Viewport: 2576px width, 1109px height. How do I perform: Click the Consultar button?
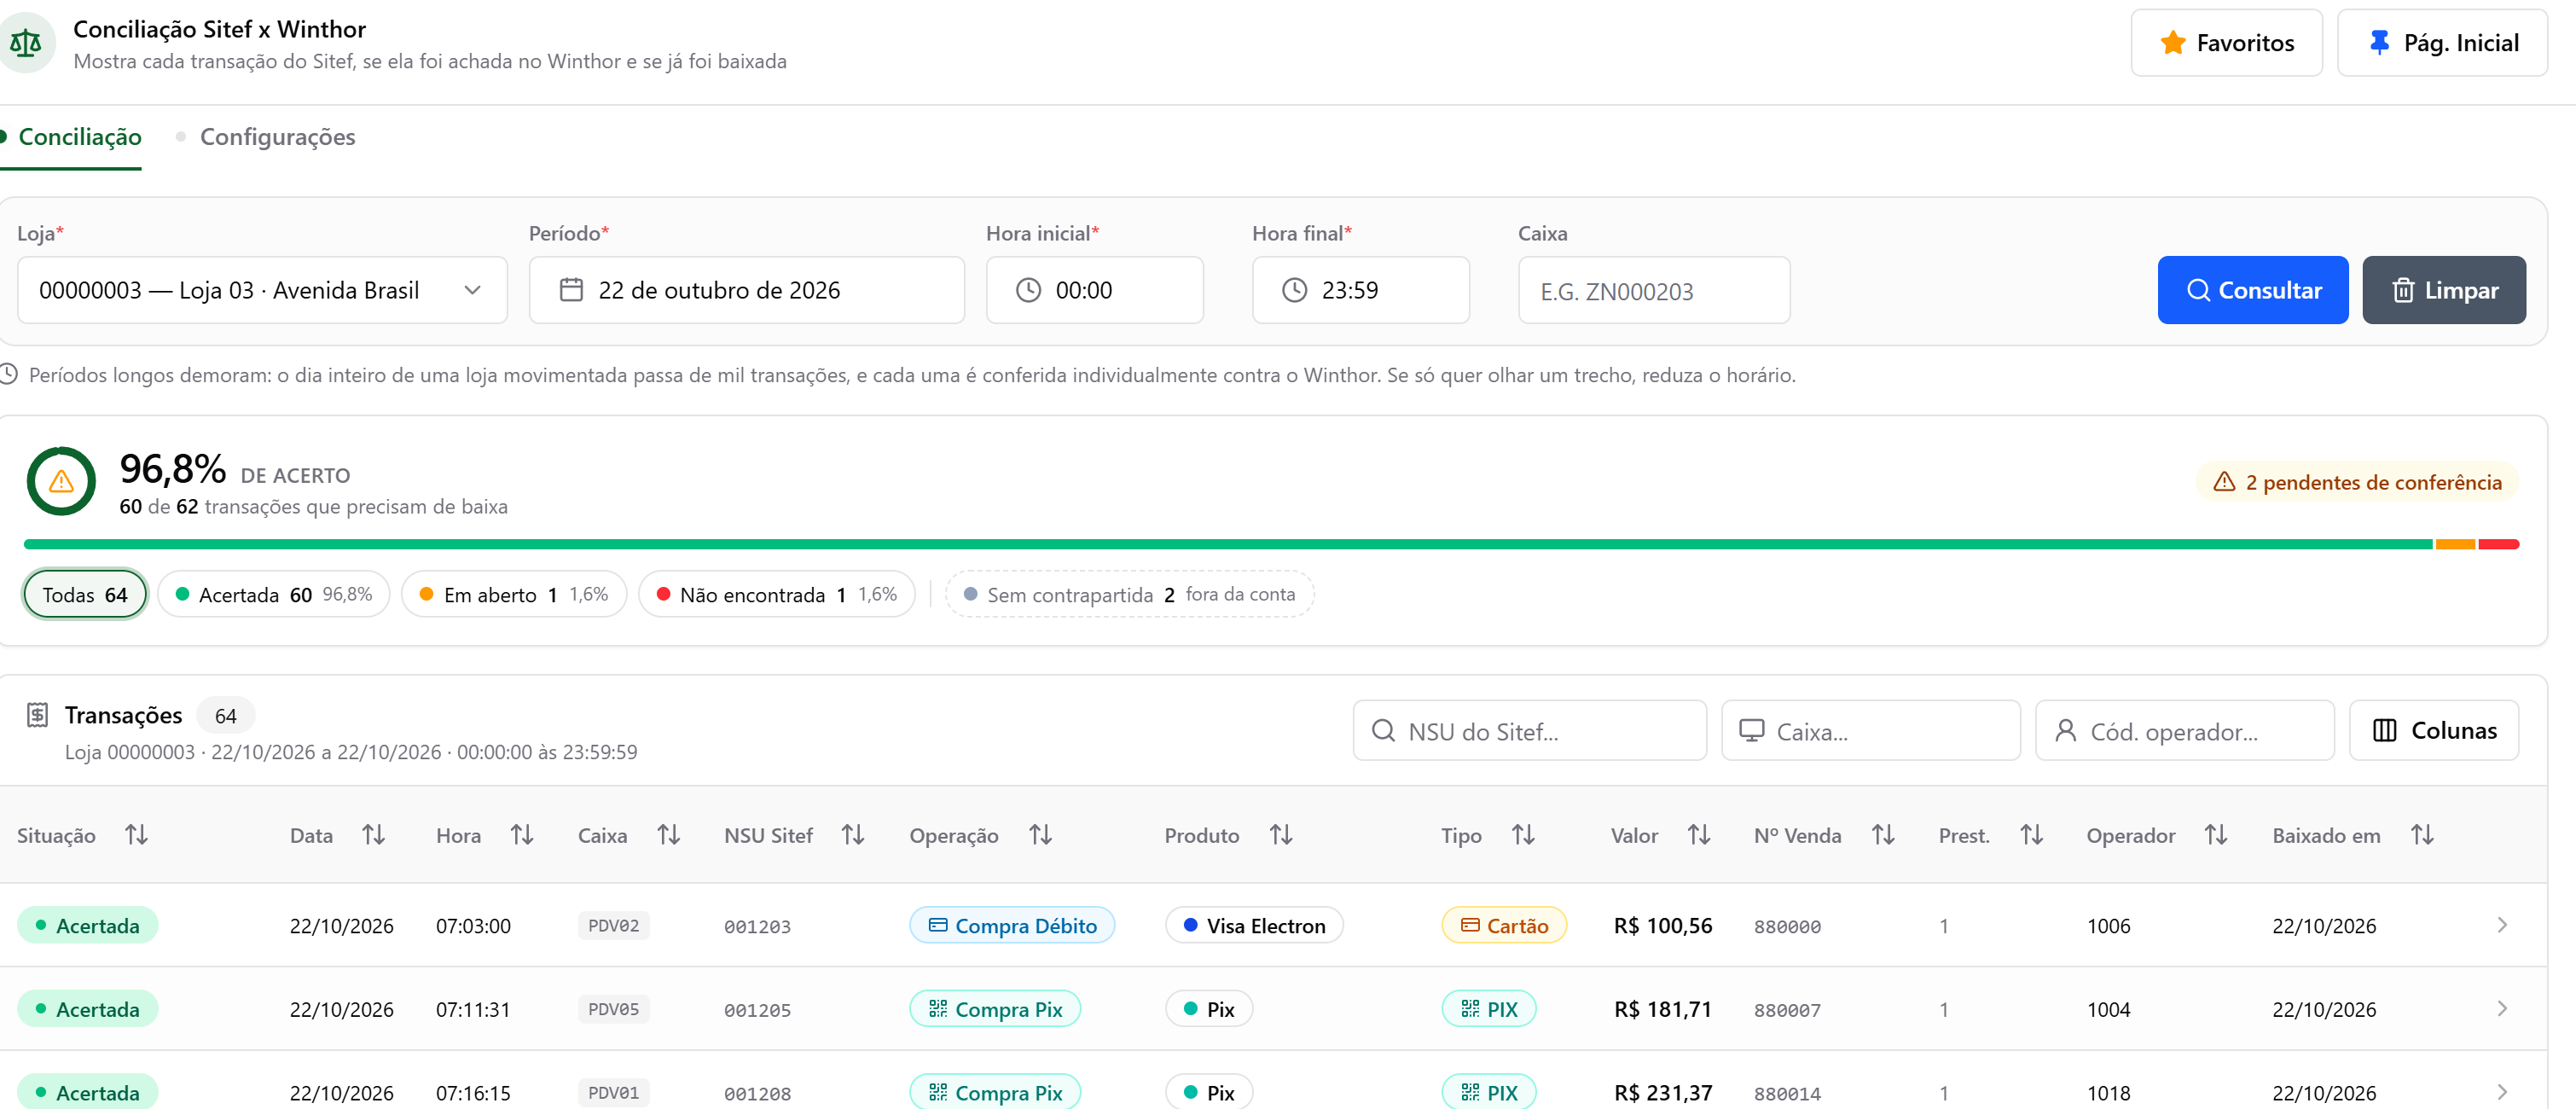click(x=2252, y=290)
